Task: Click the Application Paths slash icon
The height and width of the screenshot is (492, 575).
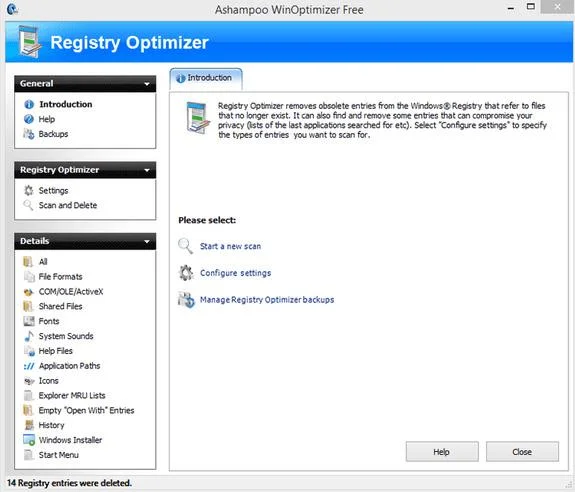Action: click(29, 366)
